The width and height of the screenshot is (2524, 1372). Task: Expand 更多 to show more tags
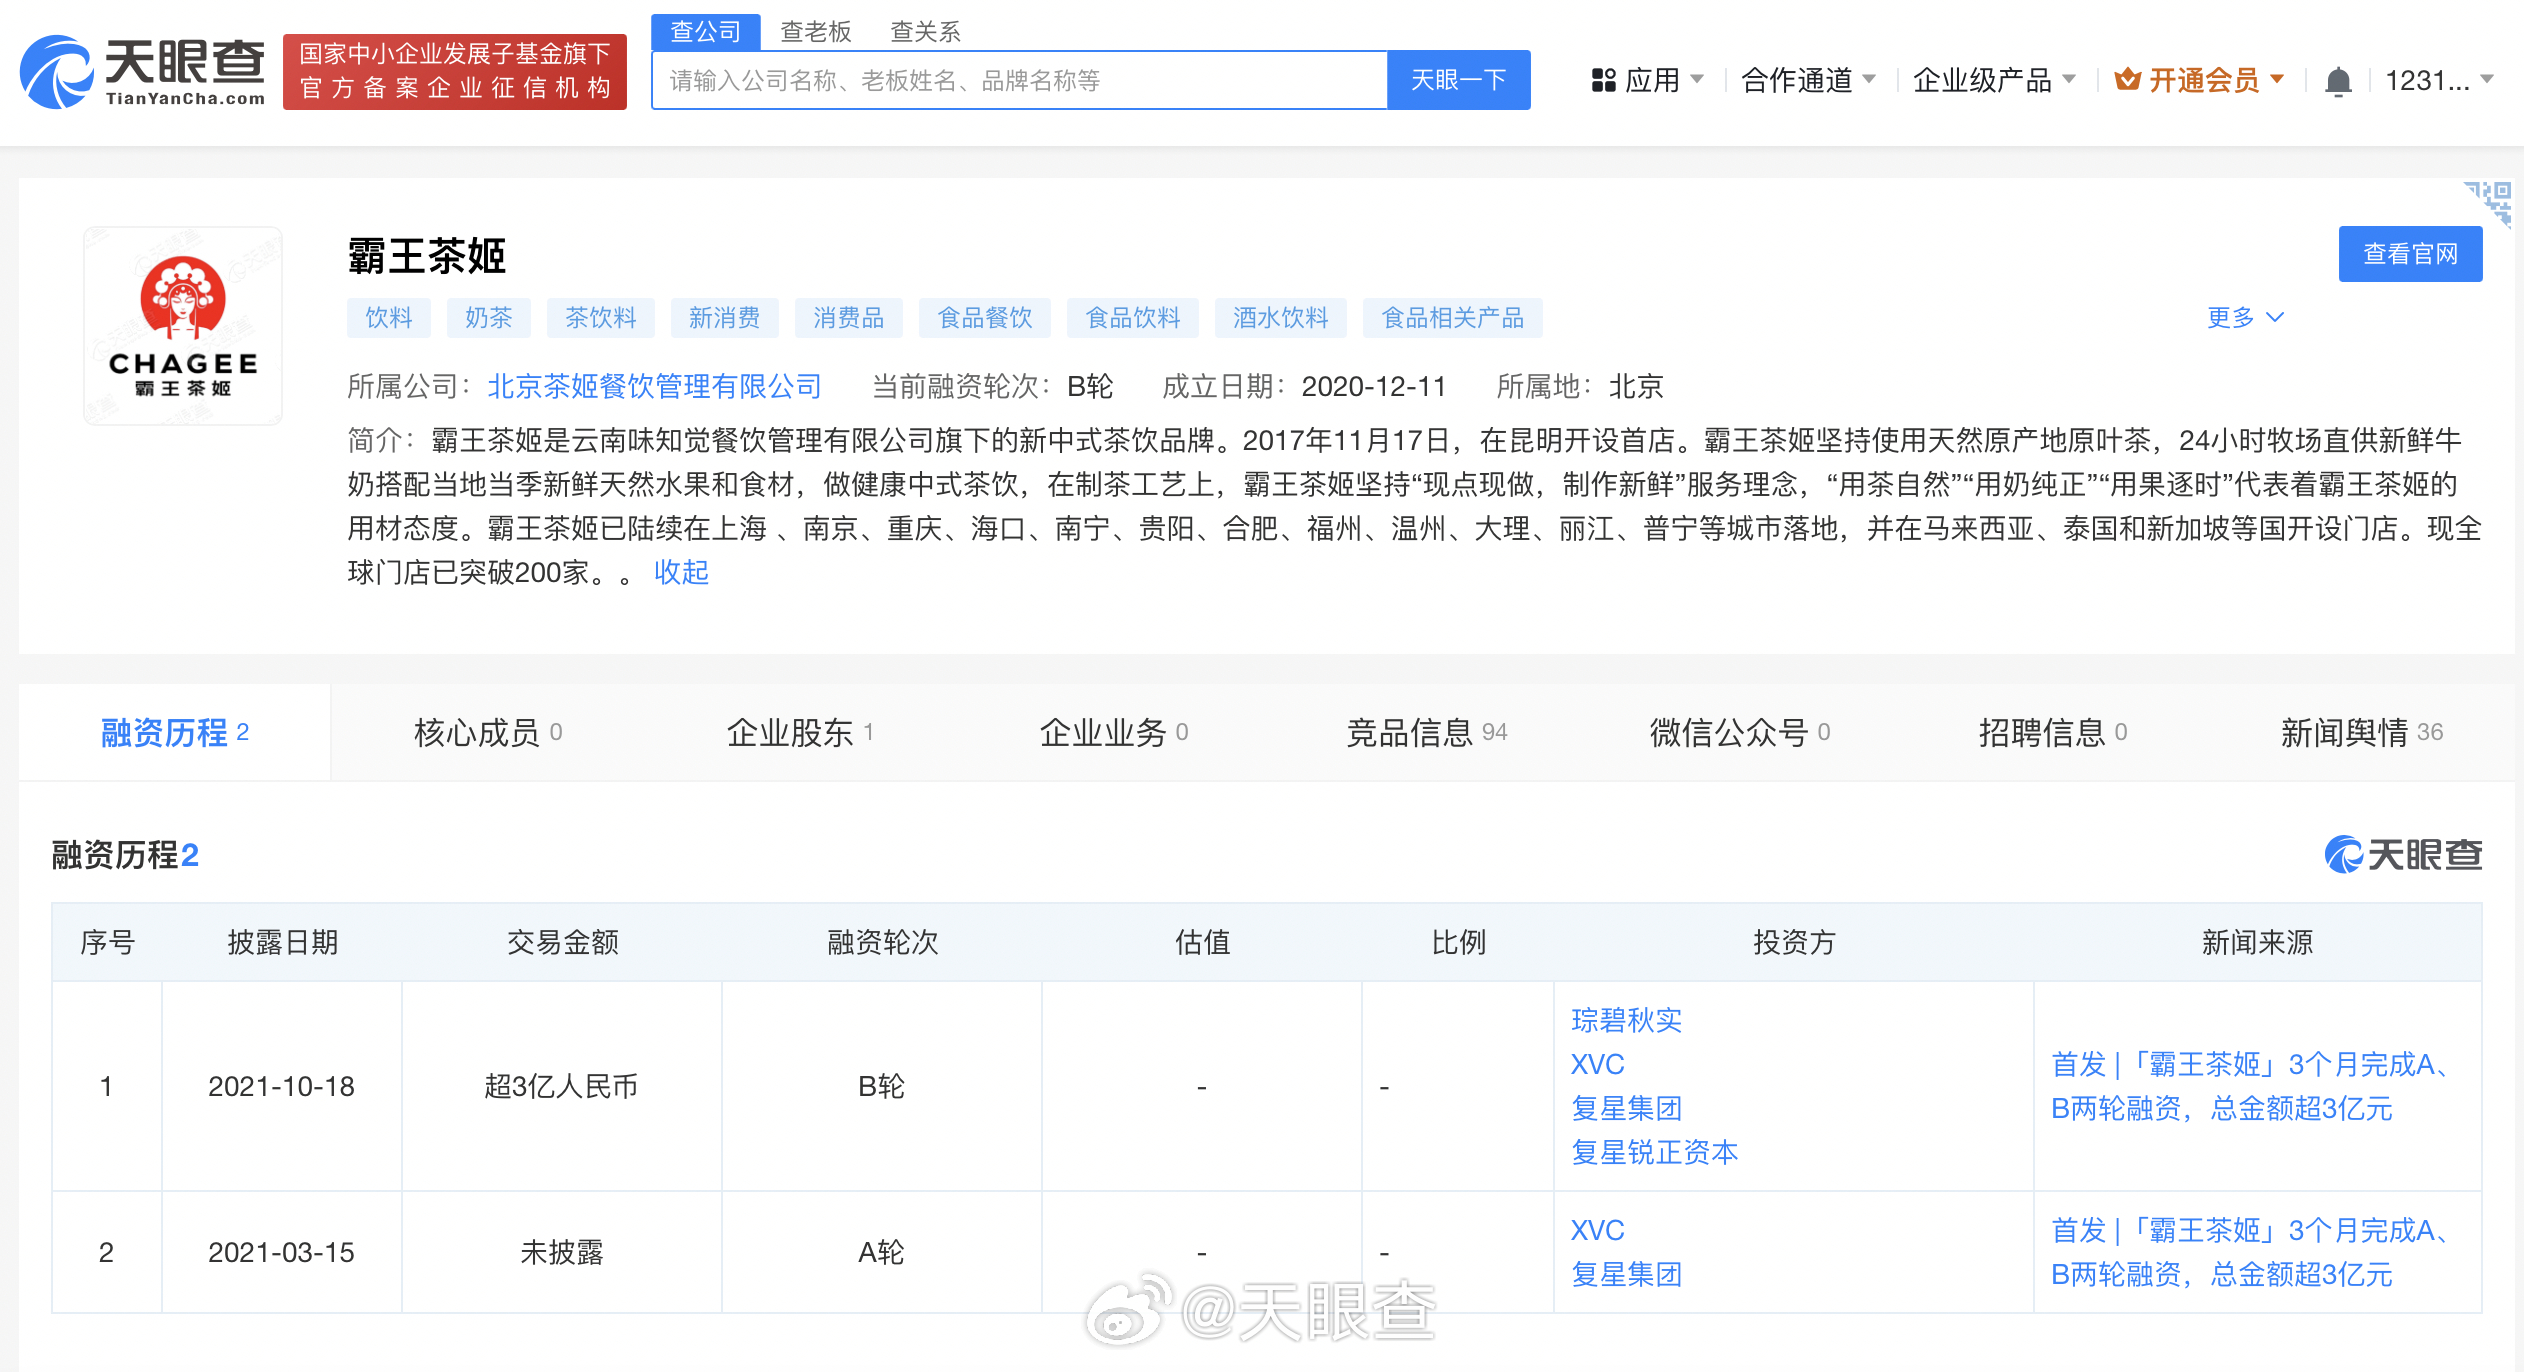2246,317
